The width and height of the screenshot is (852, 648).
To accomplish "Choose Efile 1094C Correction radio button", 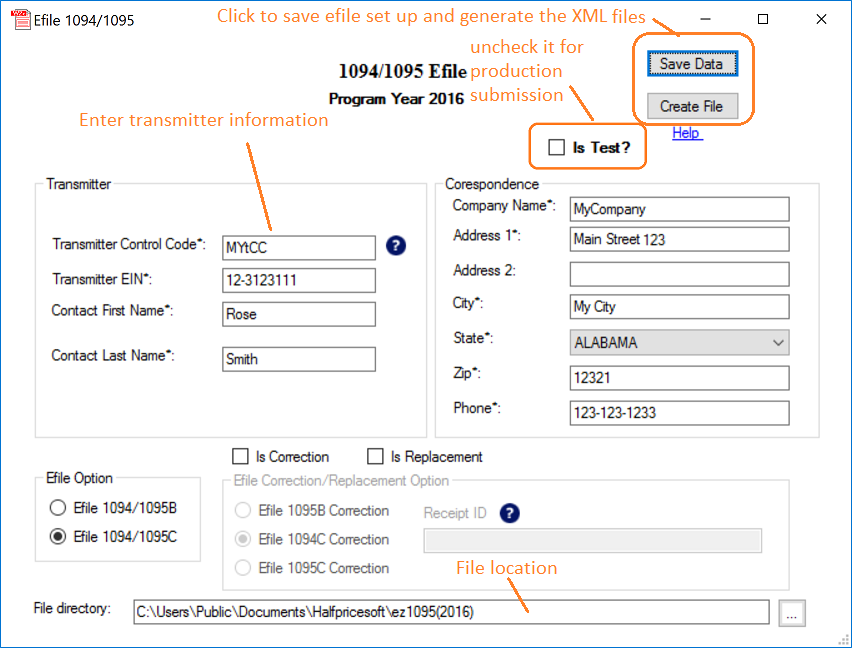I will point(242,539).
